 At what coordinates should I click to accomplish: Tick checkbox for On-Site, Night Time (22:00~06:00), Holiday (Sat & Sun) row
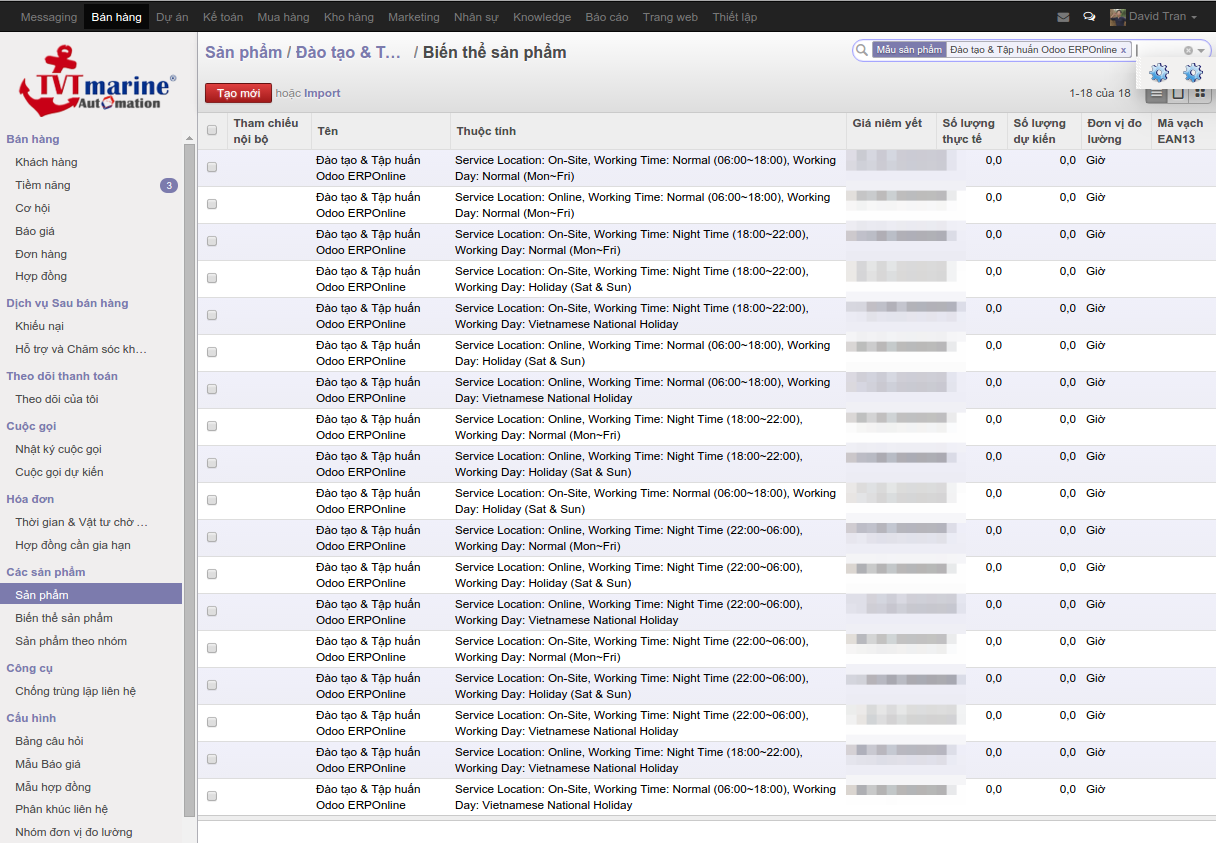click(x=212, y=686)
